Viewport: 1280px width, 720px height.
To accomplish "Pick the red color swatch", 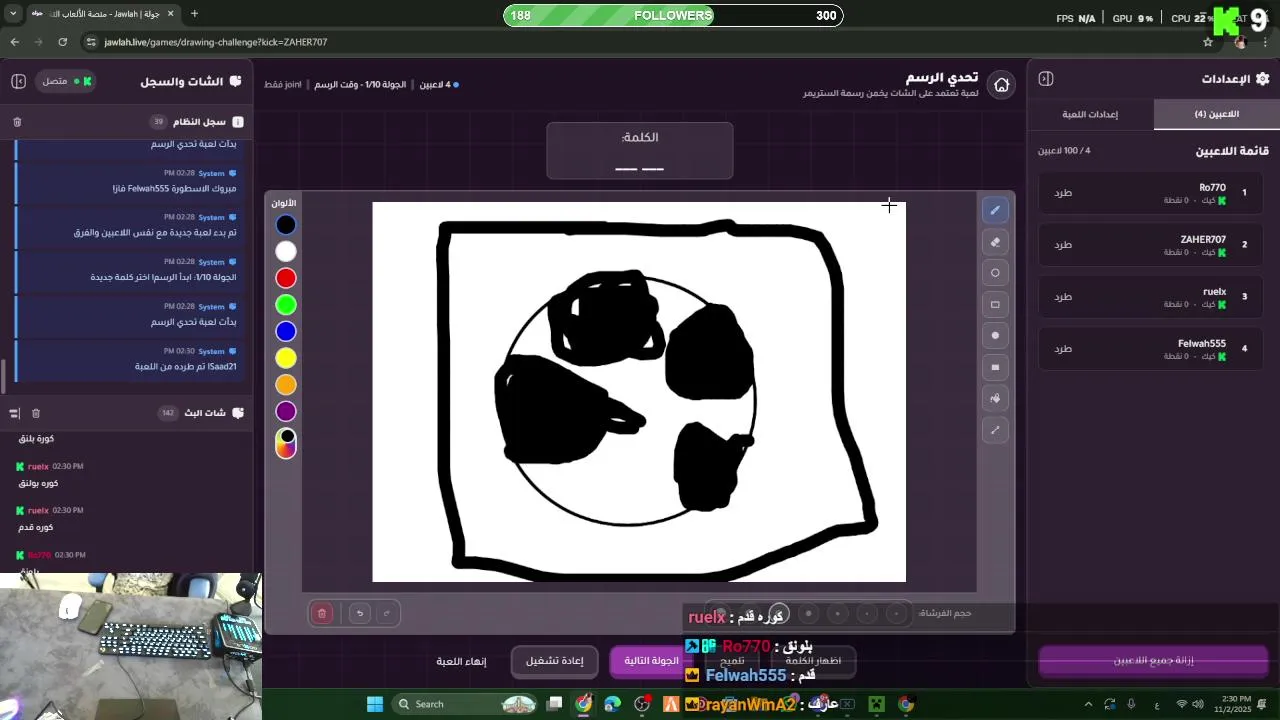I will pyautogui.click(x=286, y=278).
